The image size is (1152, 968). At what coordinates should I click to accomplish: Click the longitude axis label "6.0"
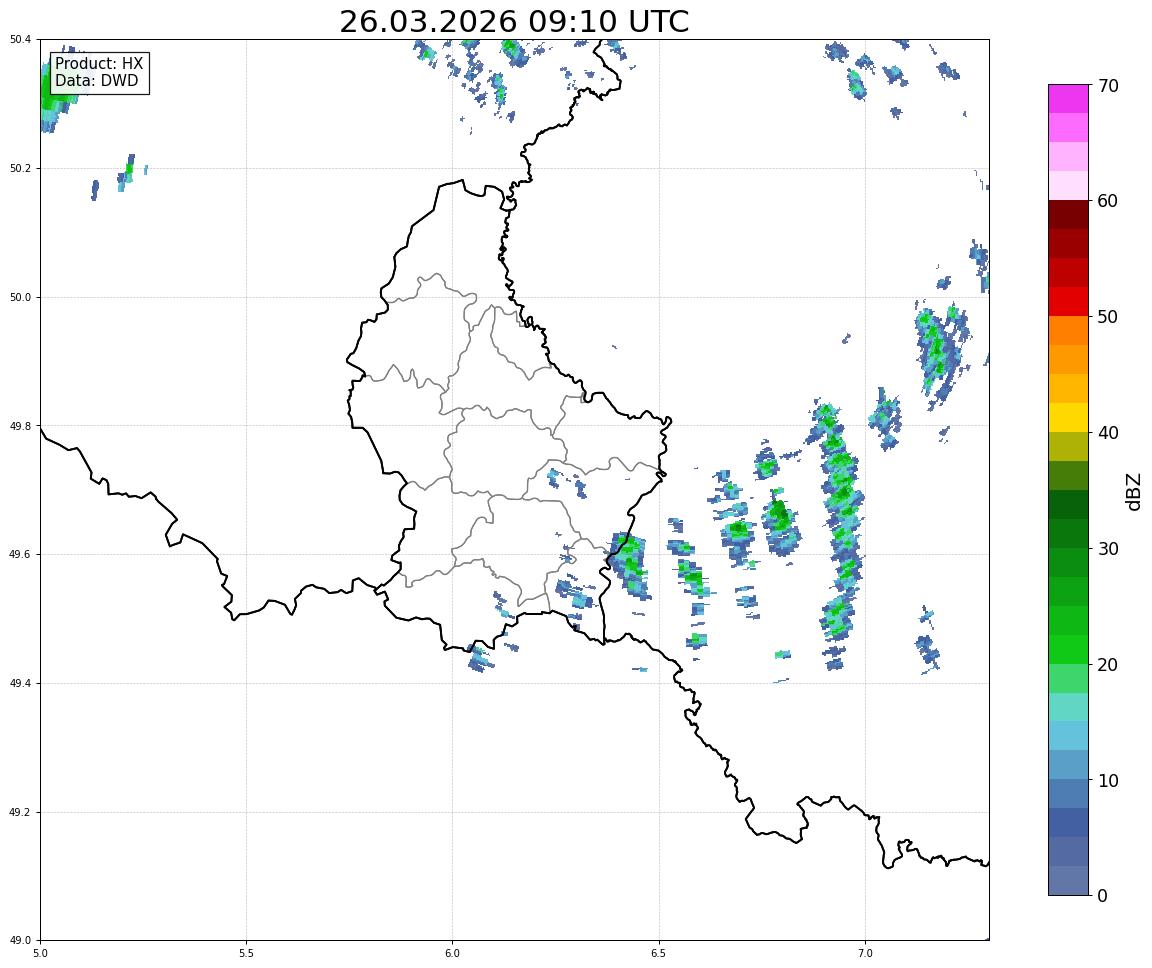453,954
